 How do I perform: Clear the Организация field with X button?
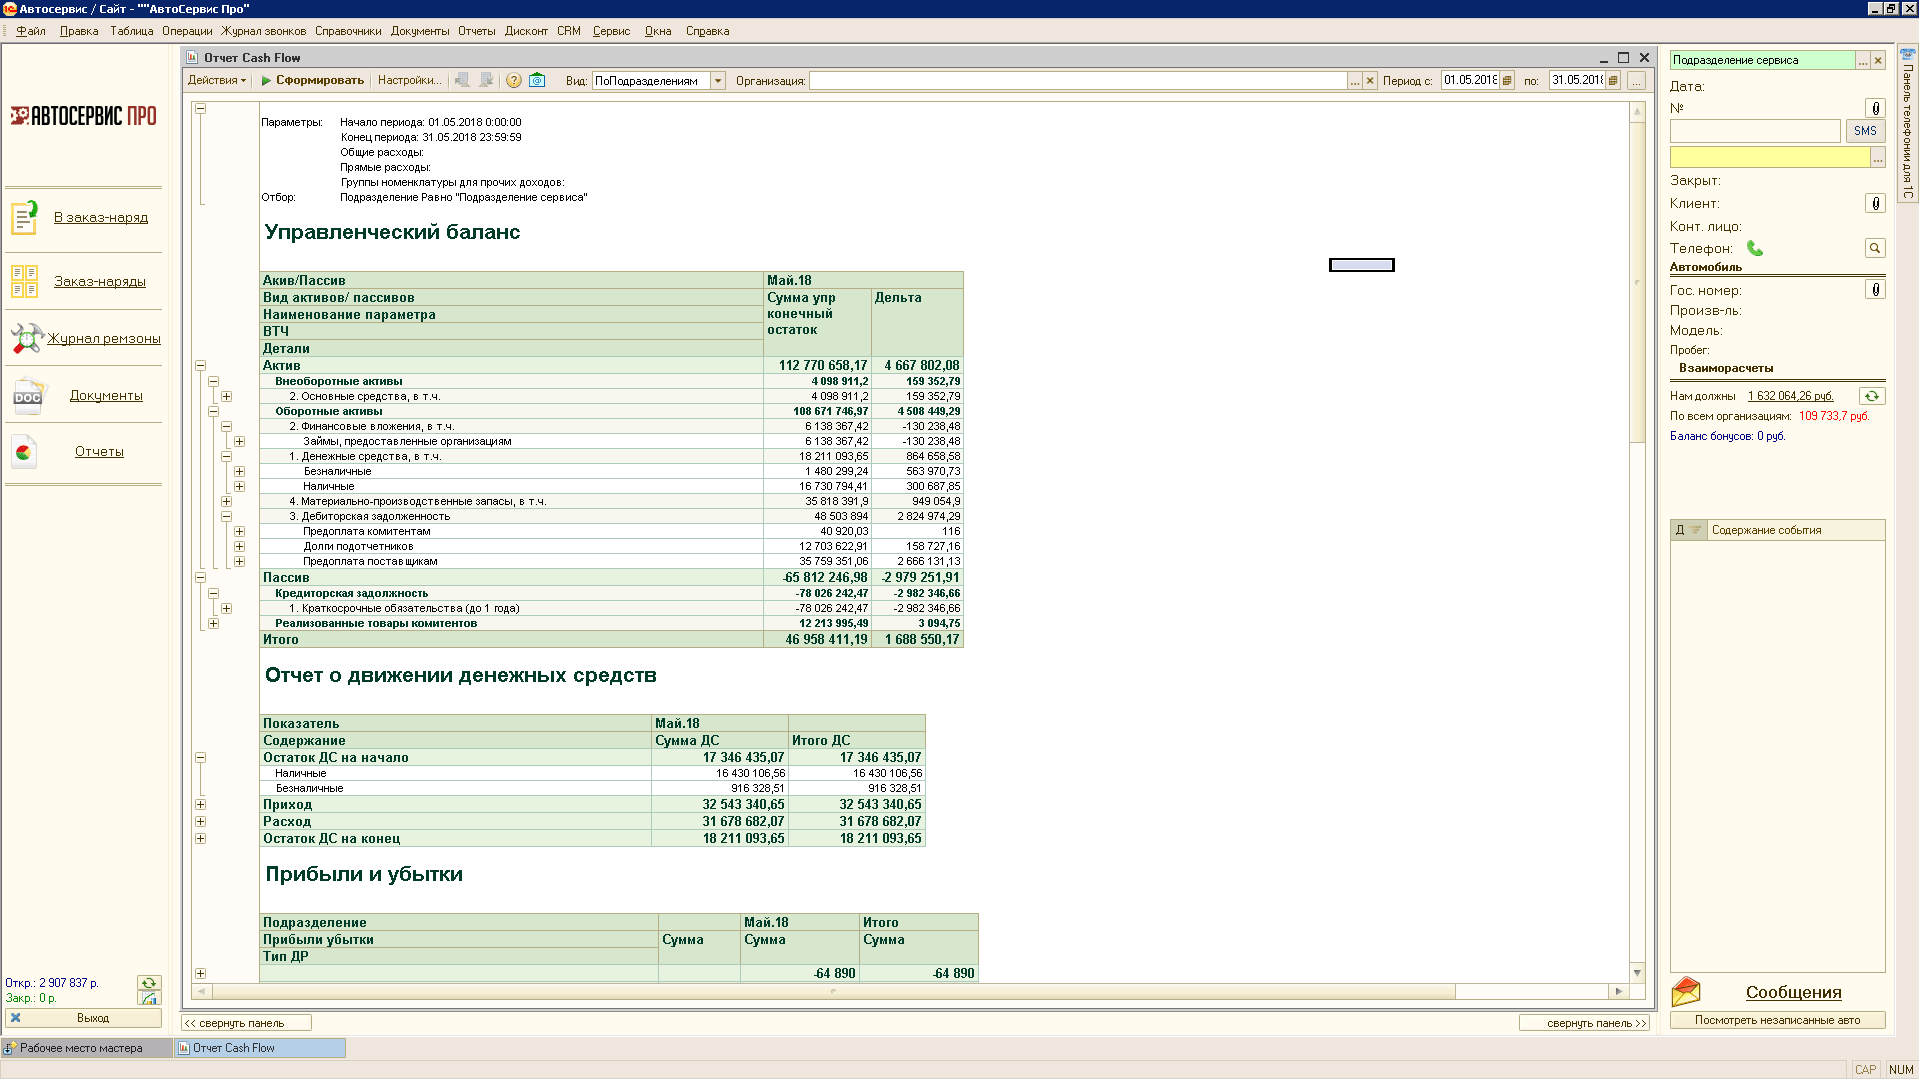pyautogui.click(x=1370, y=81)
